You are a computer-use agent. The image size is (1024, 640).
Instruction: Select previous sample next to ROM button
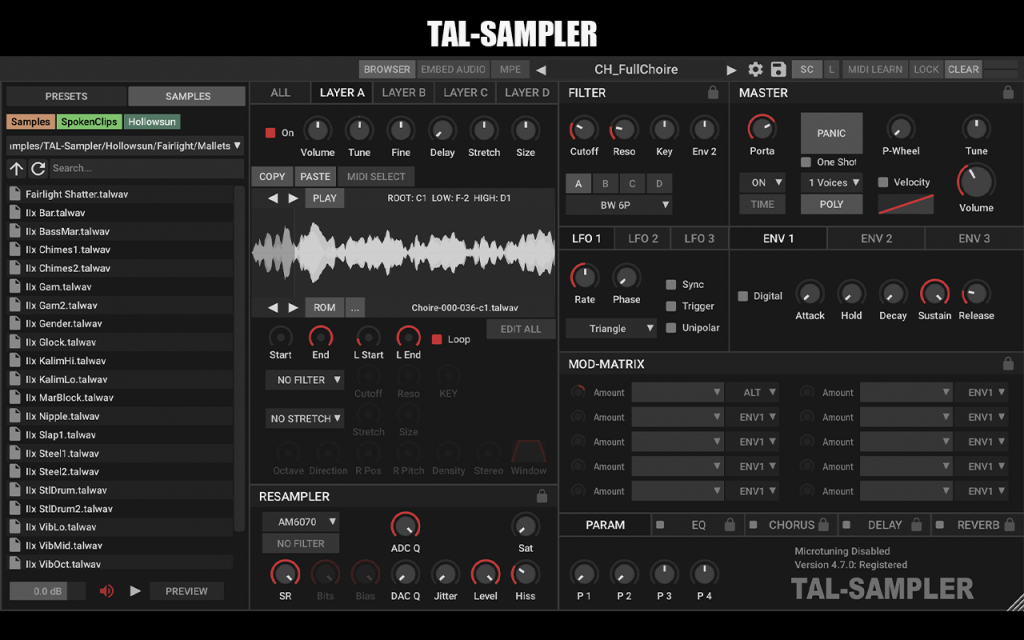point(273,308)
